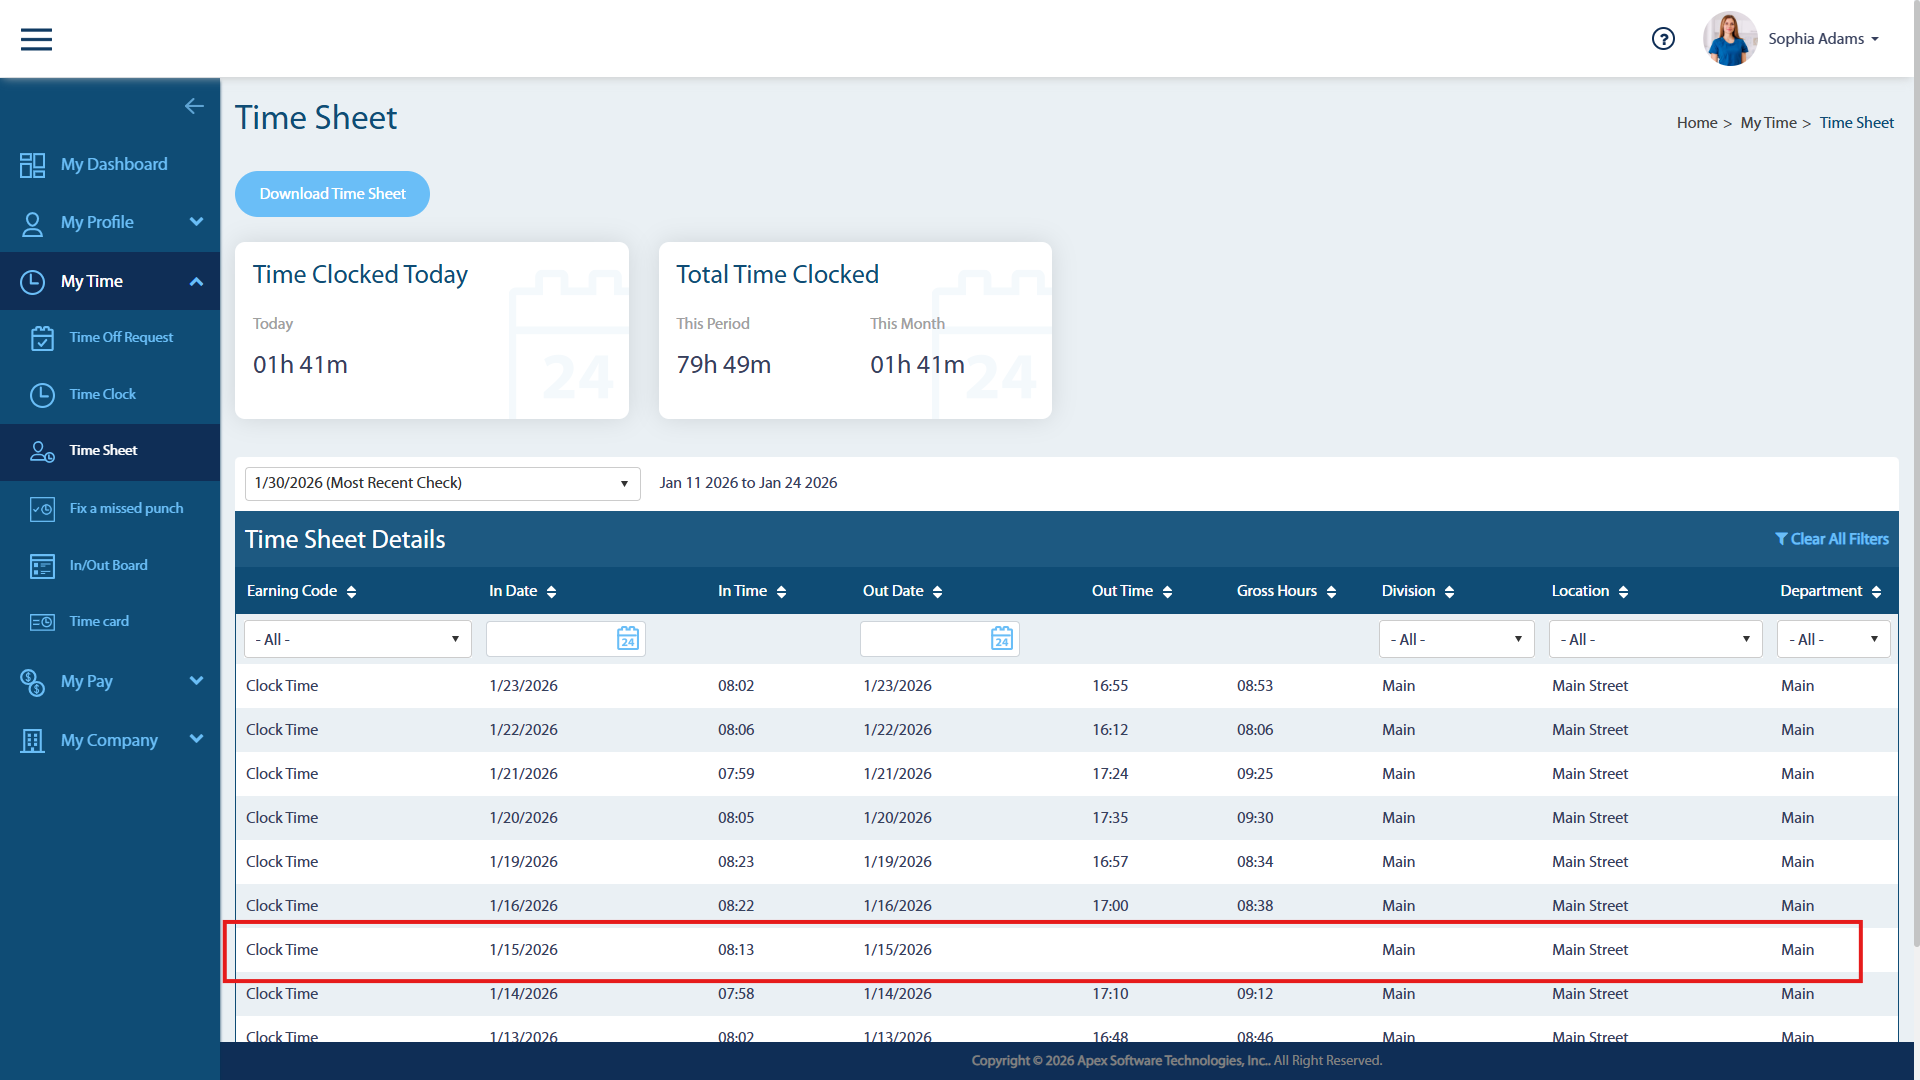
Task: Click the My Pay money icon
Action: [32, 682]
